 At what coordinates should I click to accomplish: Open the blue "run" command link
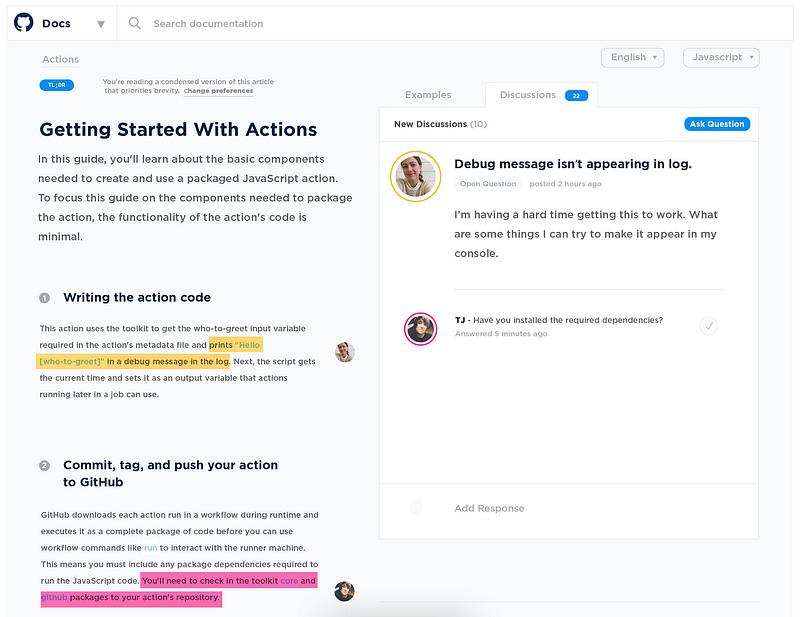point(151,548)
